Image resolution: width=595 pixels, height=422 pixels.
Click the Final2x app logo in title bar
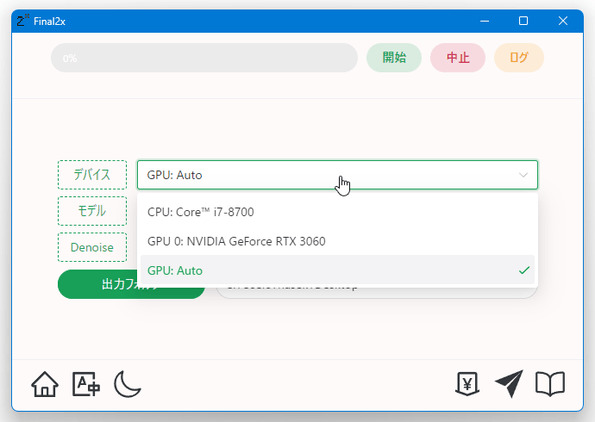tap(22, 20)
